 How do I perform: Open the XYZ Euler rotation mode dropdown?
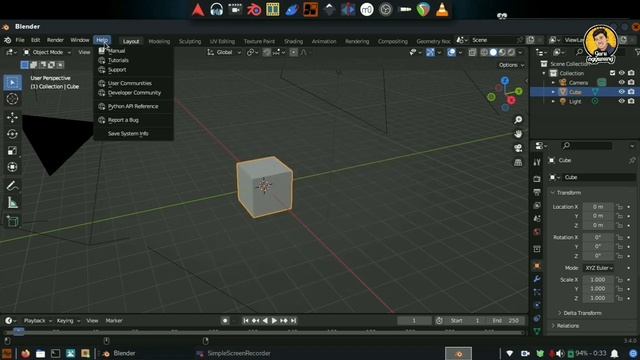(599, 268)
